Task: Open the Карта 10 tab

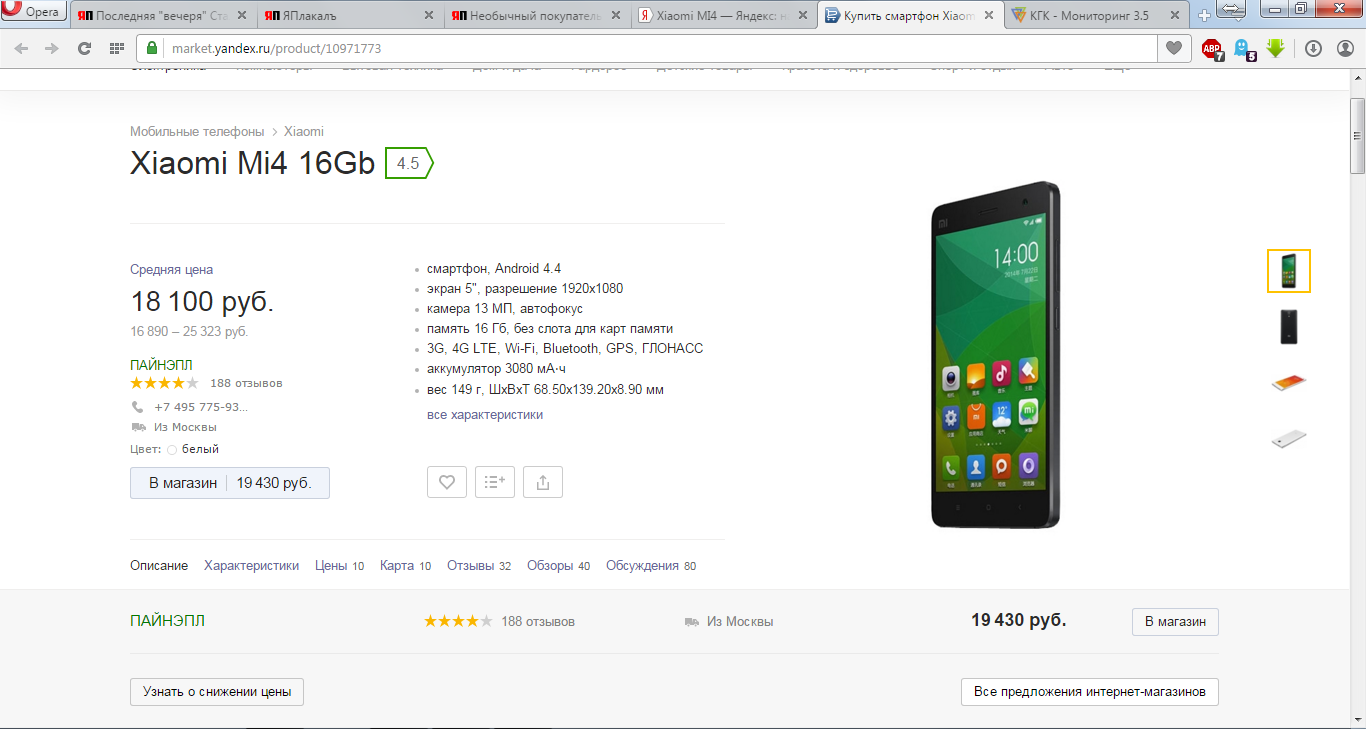Action: [x=405, y=566]
